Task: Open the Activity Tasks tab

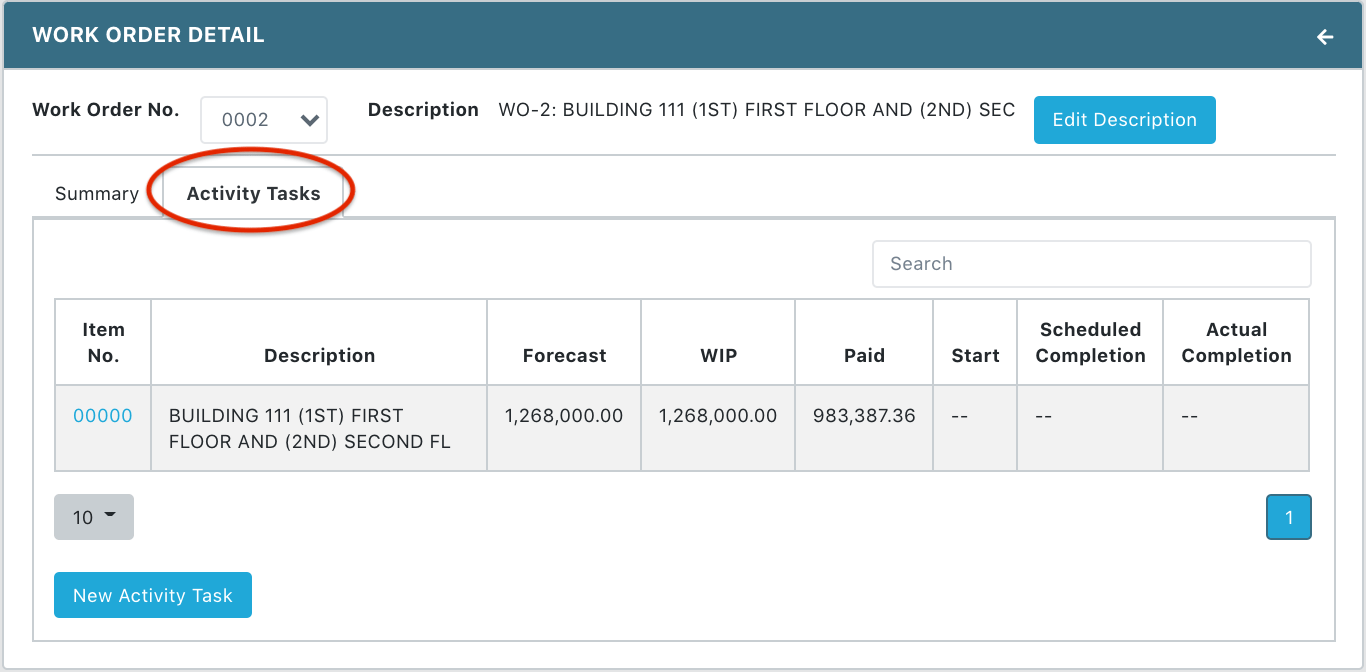Action: coord(252,193)
